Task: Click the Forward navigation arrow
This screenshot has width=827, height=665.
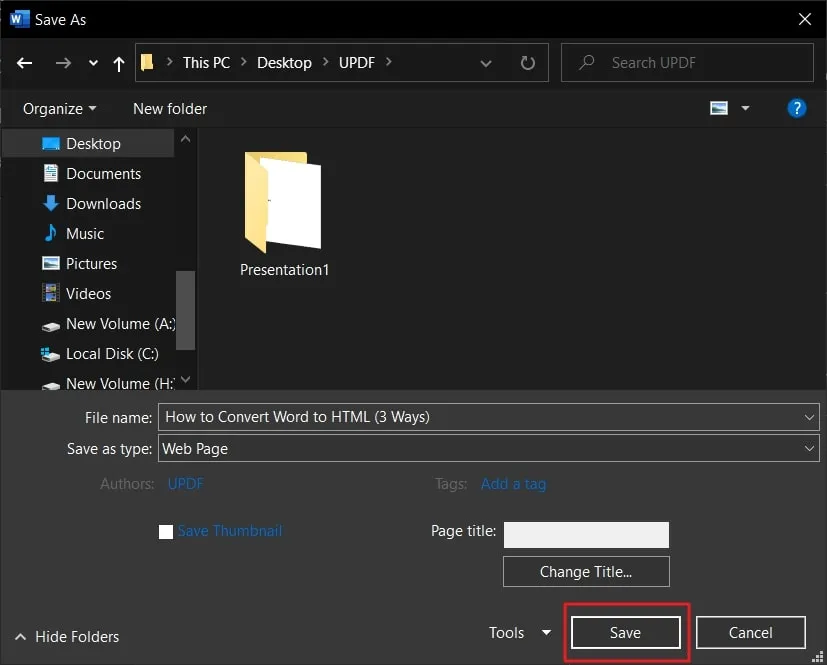Action: (63, 63)
